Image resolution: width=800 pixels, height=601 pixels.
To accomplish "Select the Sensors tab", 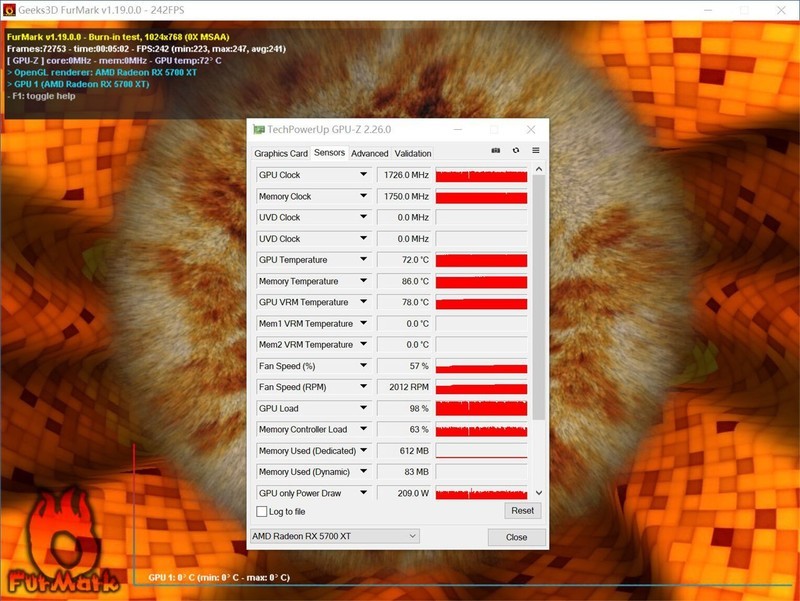I will click(329, 153).
